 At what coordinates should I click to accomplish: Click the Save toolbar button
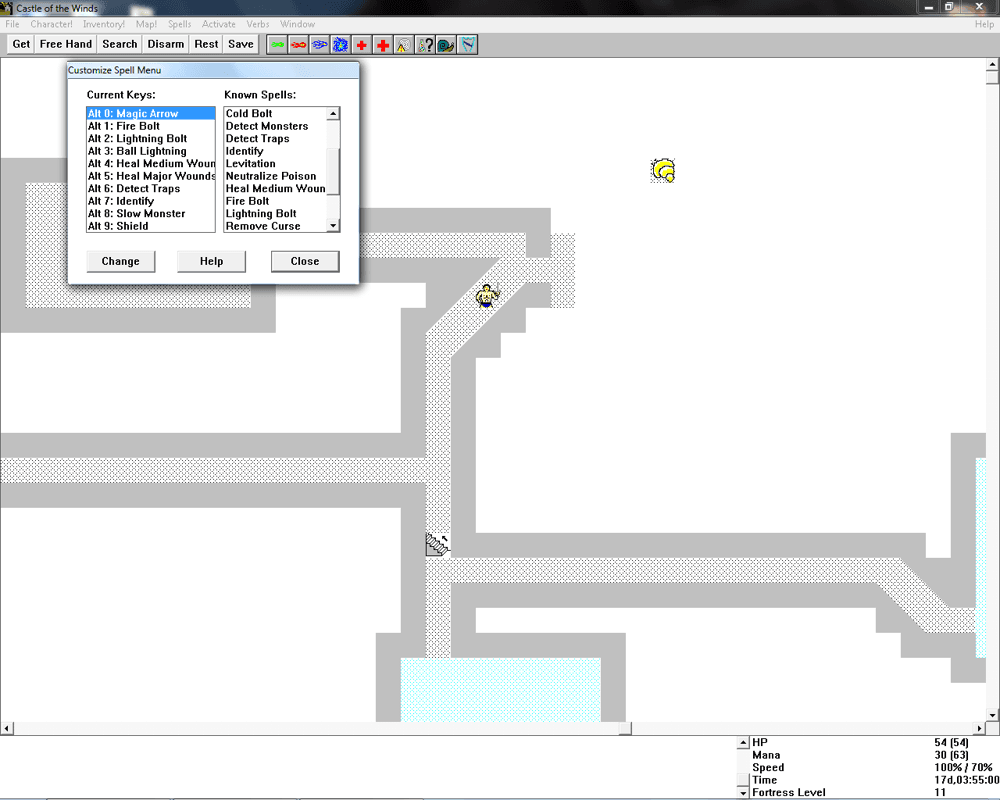pos(241,44)
